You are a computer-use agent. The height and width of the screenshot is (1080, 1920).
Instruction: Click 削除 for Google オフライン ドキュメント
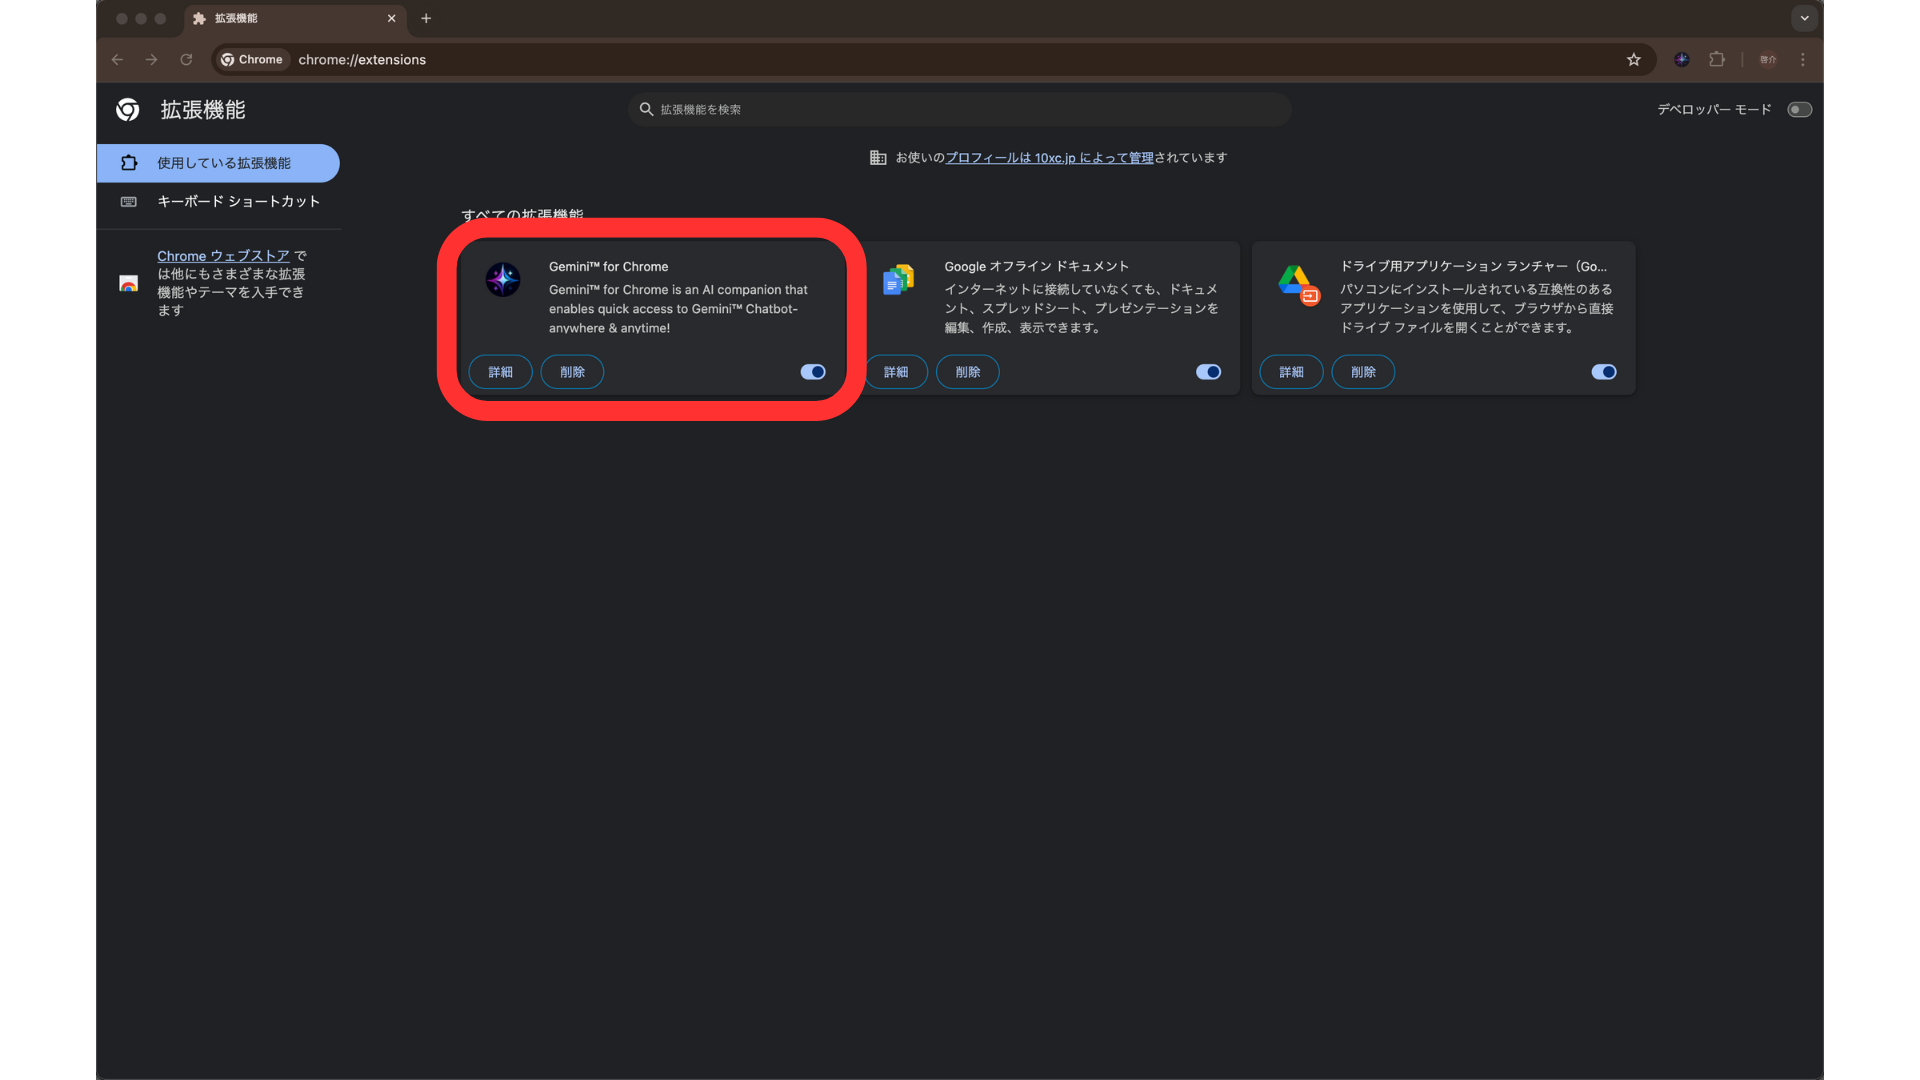tap(968, 372)
